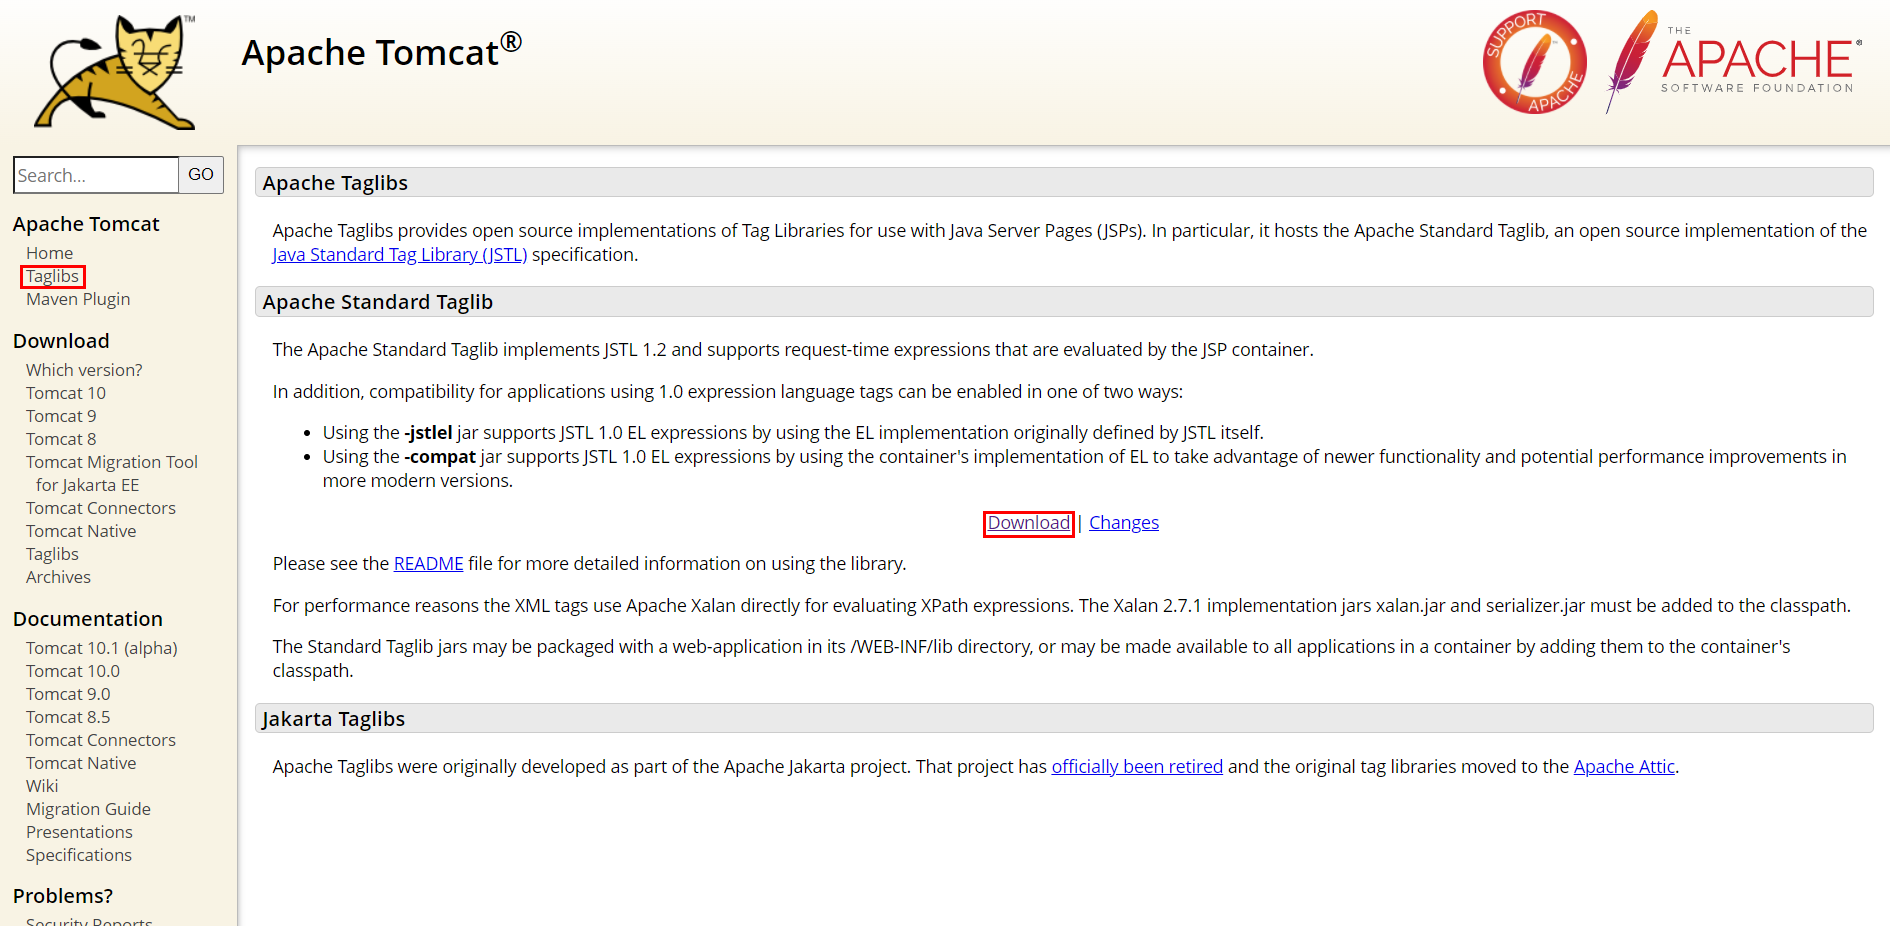Open Tomcat 8.5 documentation
Viewport: 1890px width, 926px height.
(68, 717)
